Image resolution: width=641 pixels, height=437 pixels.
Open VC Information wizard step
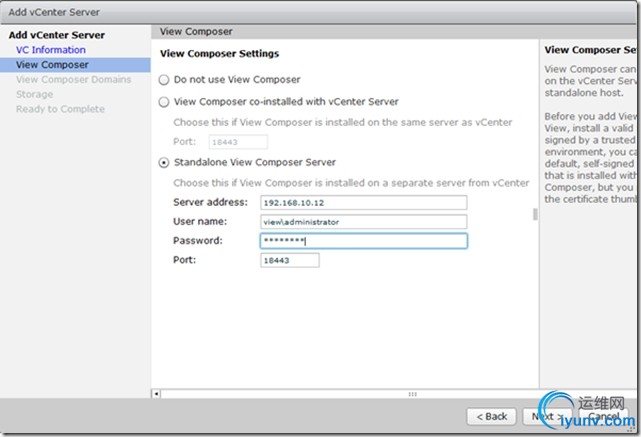click(x=51, y=50)
